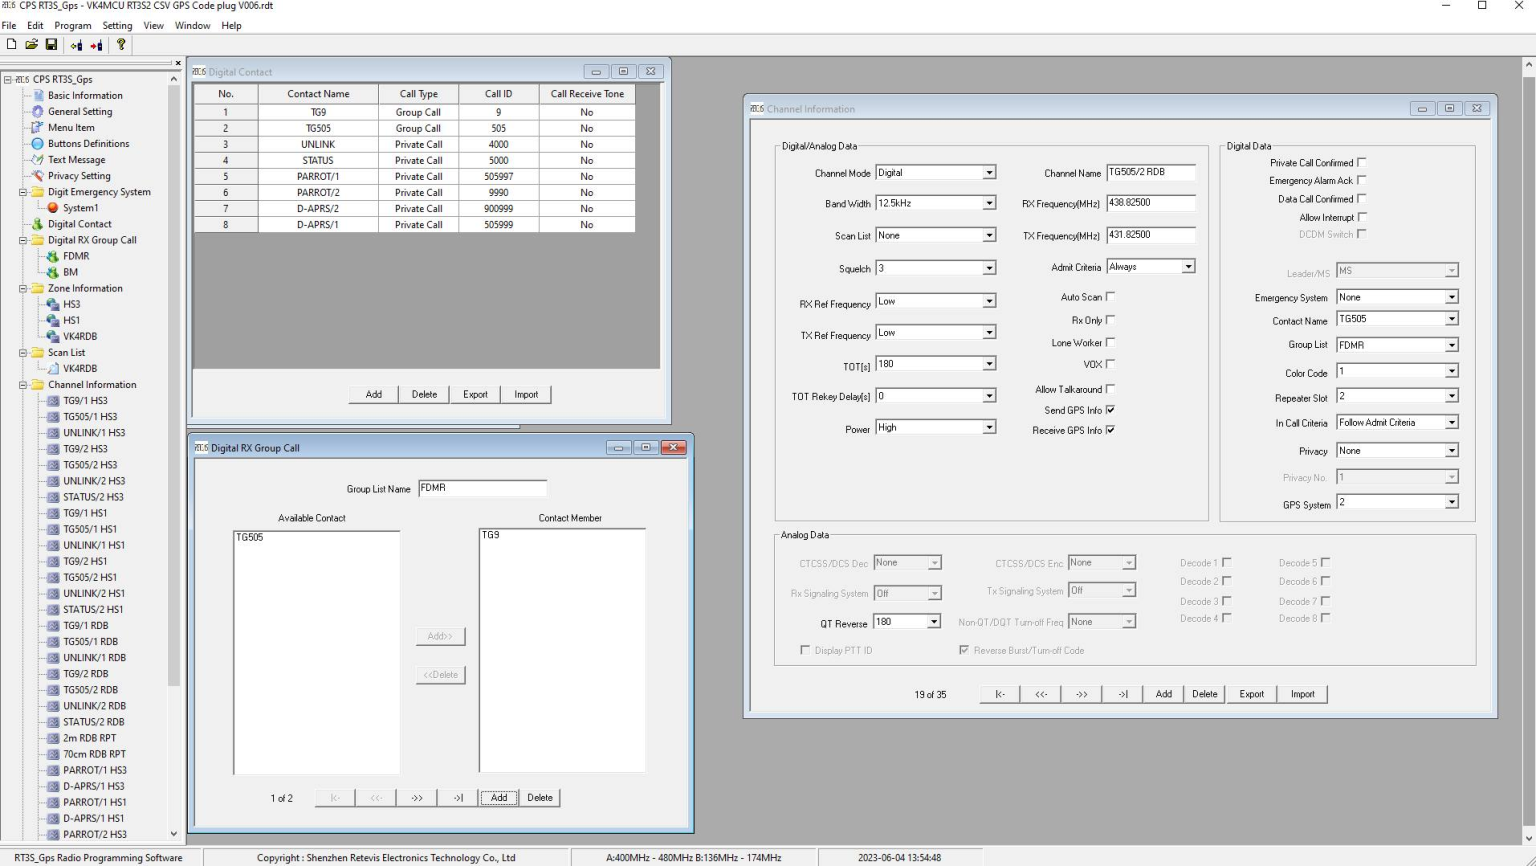Click inside the RX Frequency input field
This screenshot has width=1536, height=866.
1150,203
